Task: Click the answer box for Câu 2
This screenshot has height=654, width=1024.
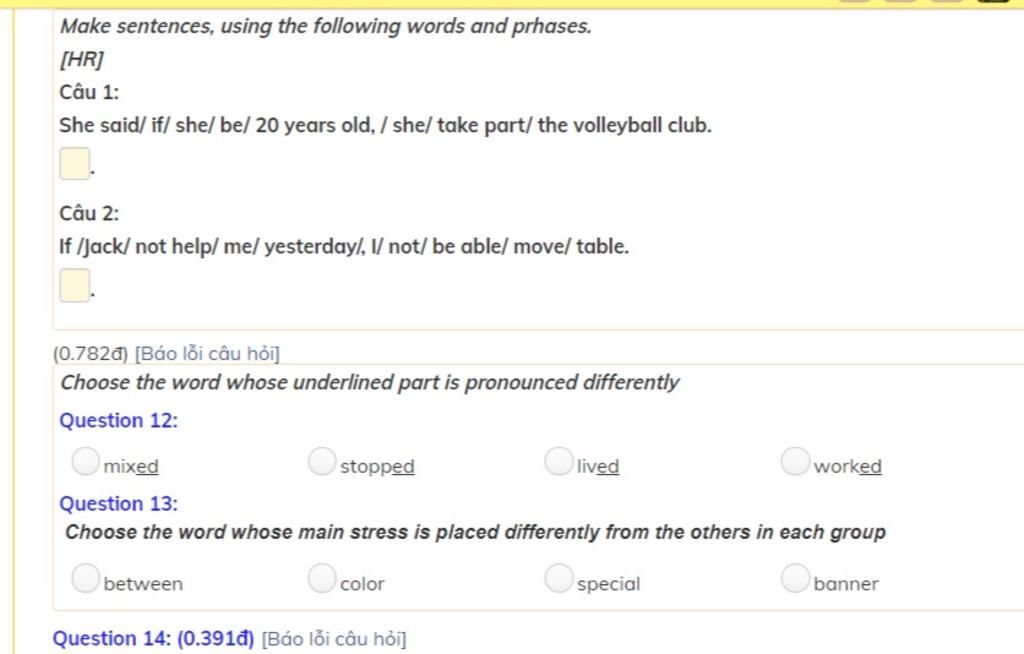Action: pos(74,286)
